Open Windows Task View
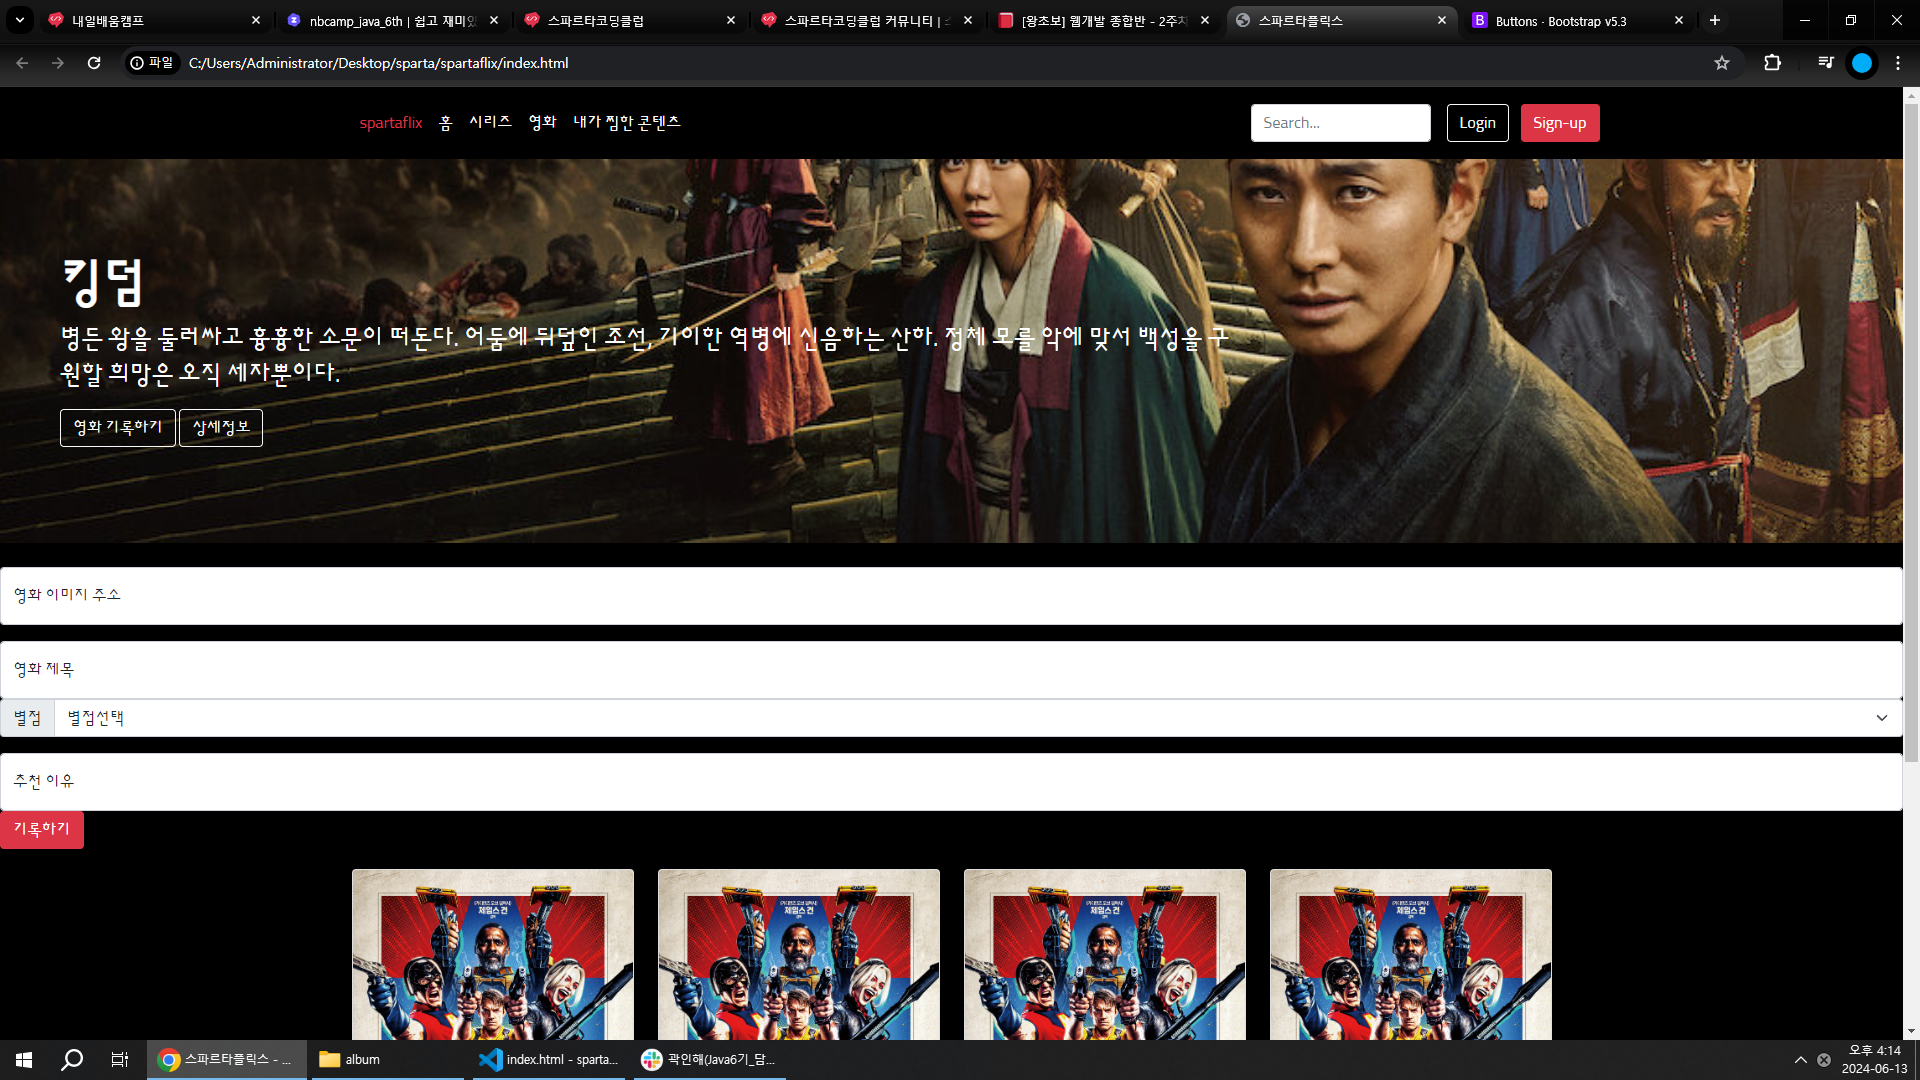This screenshot has width=1920, height=1080. click(120, 1060)
